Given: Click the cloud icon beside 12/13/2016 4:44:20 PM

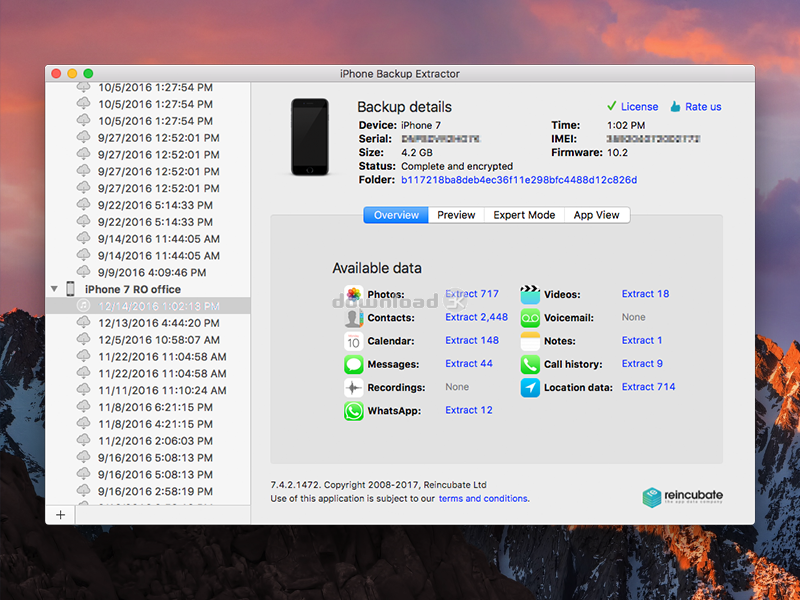Looking at the screenshot, I should pyautogui.click(x=83, y=321).
